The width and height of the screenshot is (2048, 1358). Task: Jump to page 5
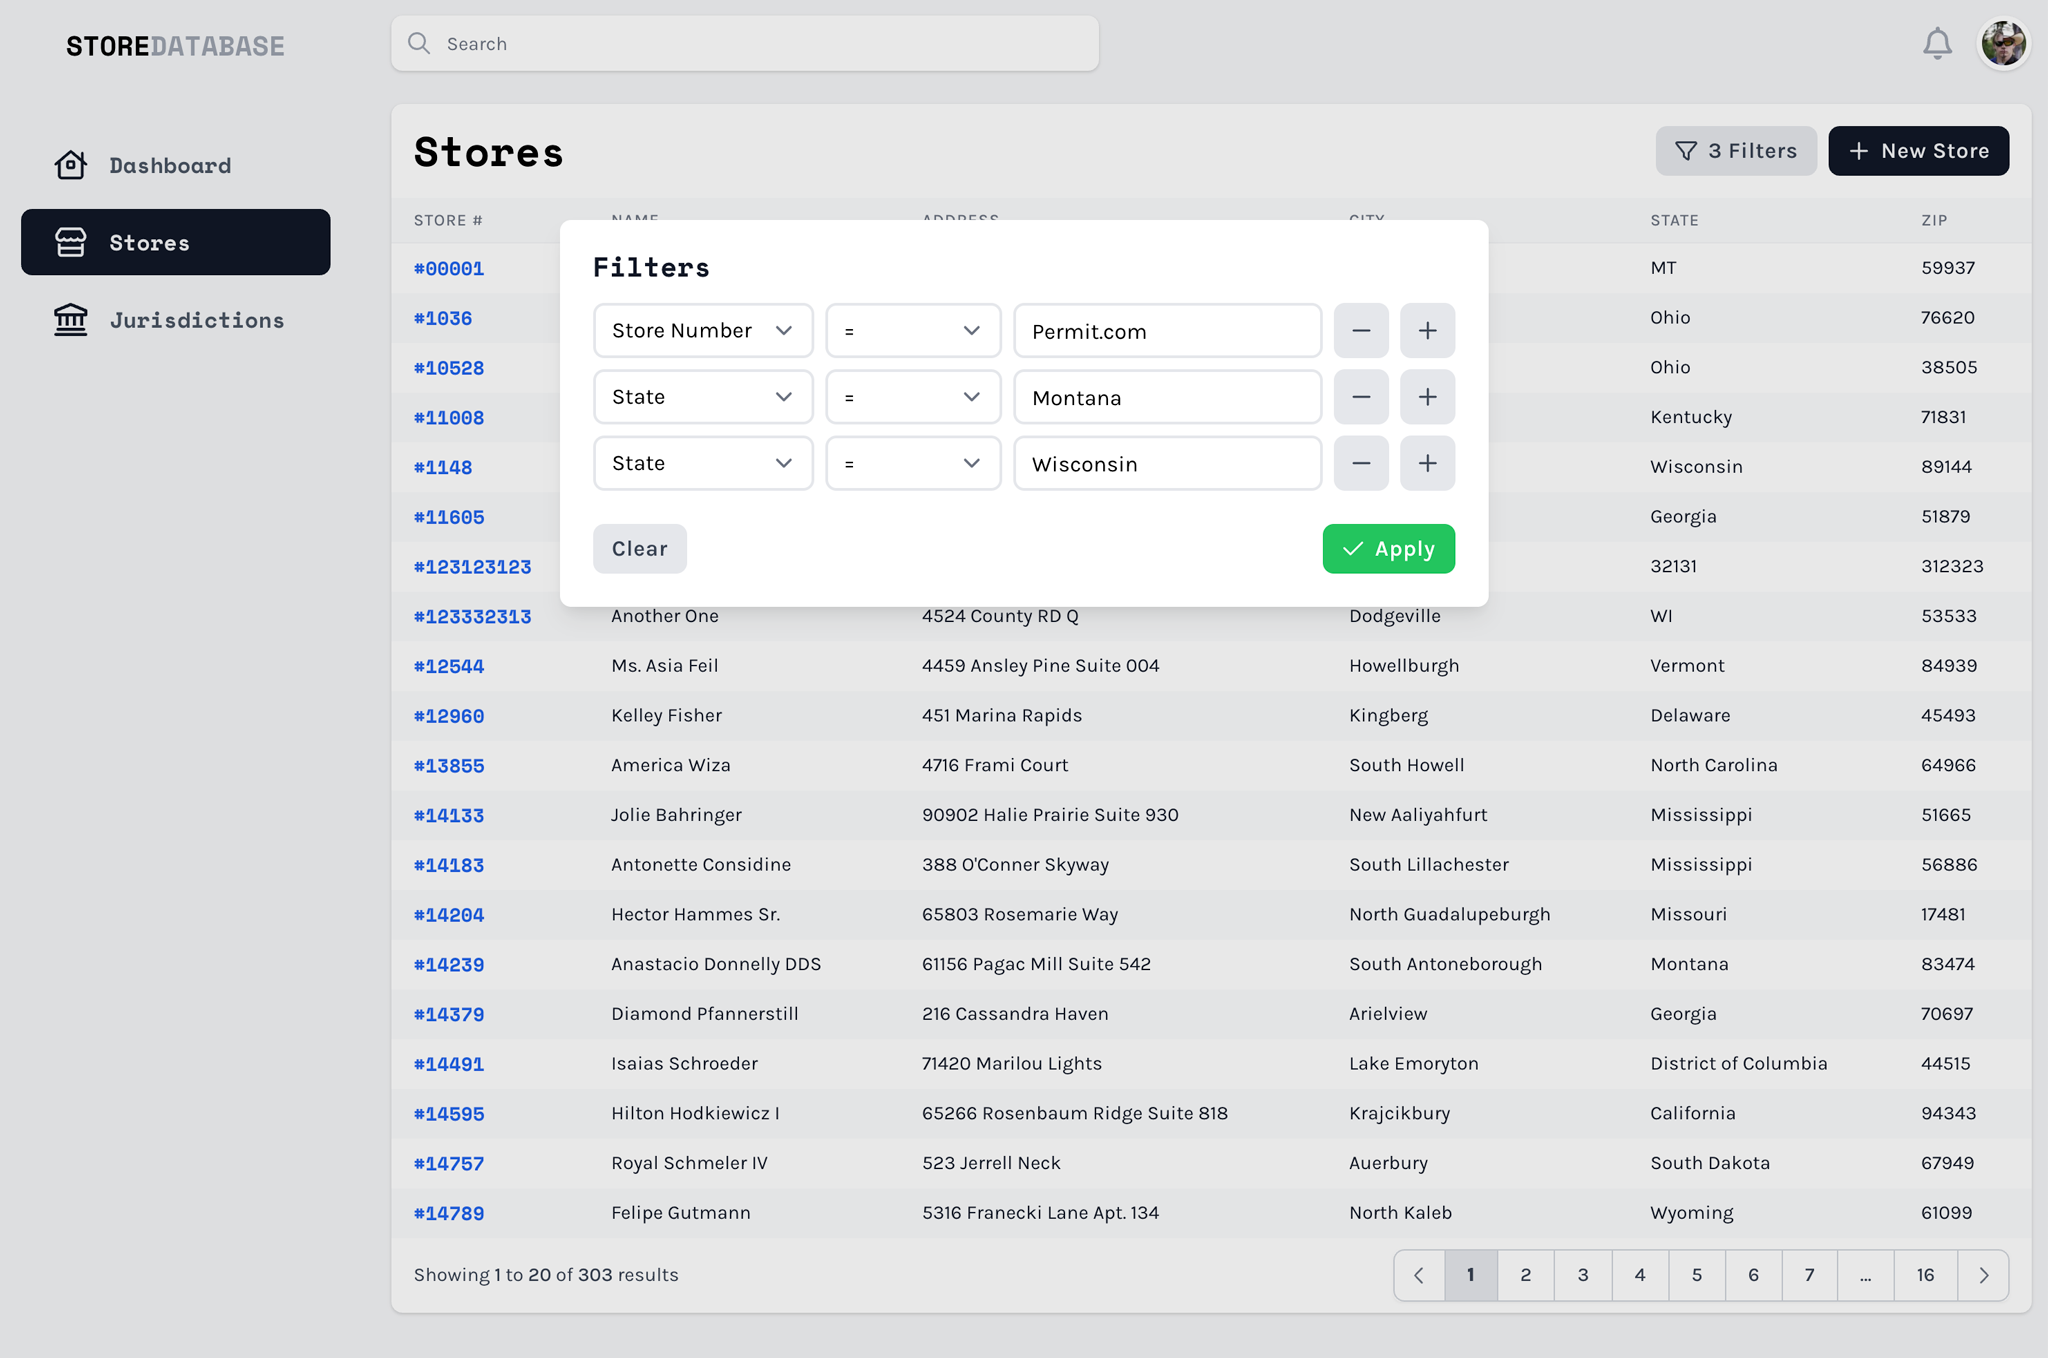click(1697, 1275)
